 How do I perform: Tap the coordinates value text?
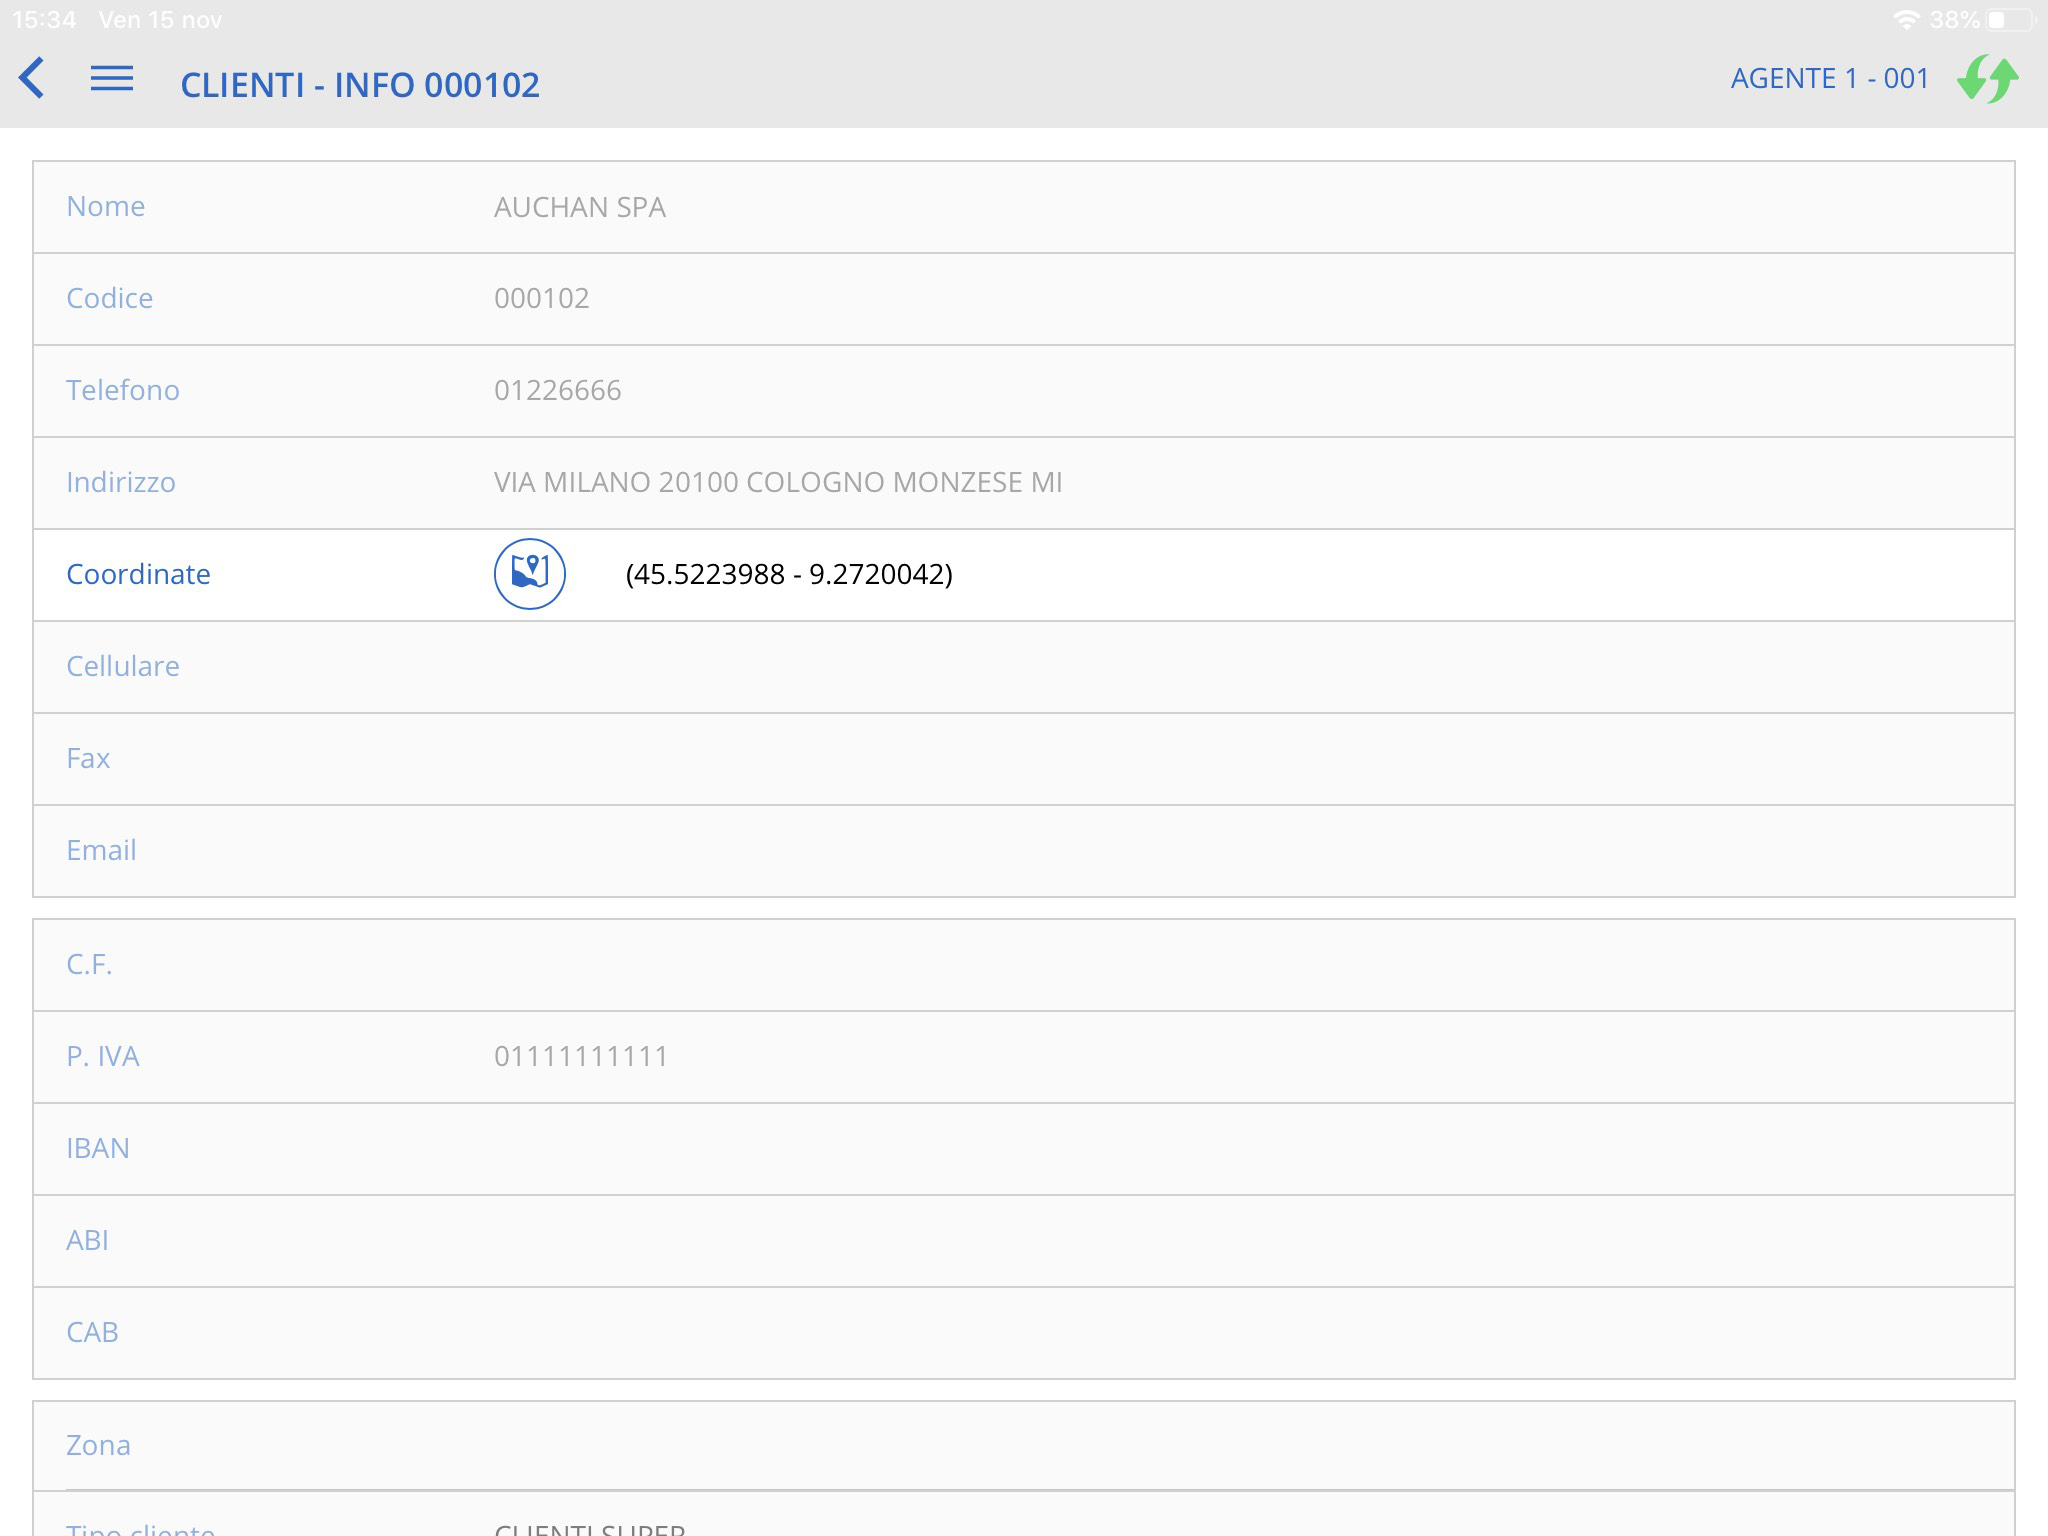(788, 574)
